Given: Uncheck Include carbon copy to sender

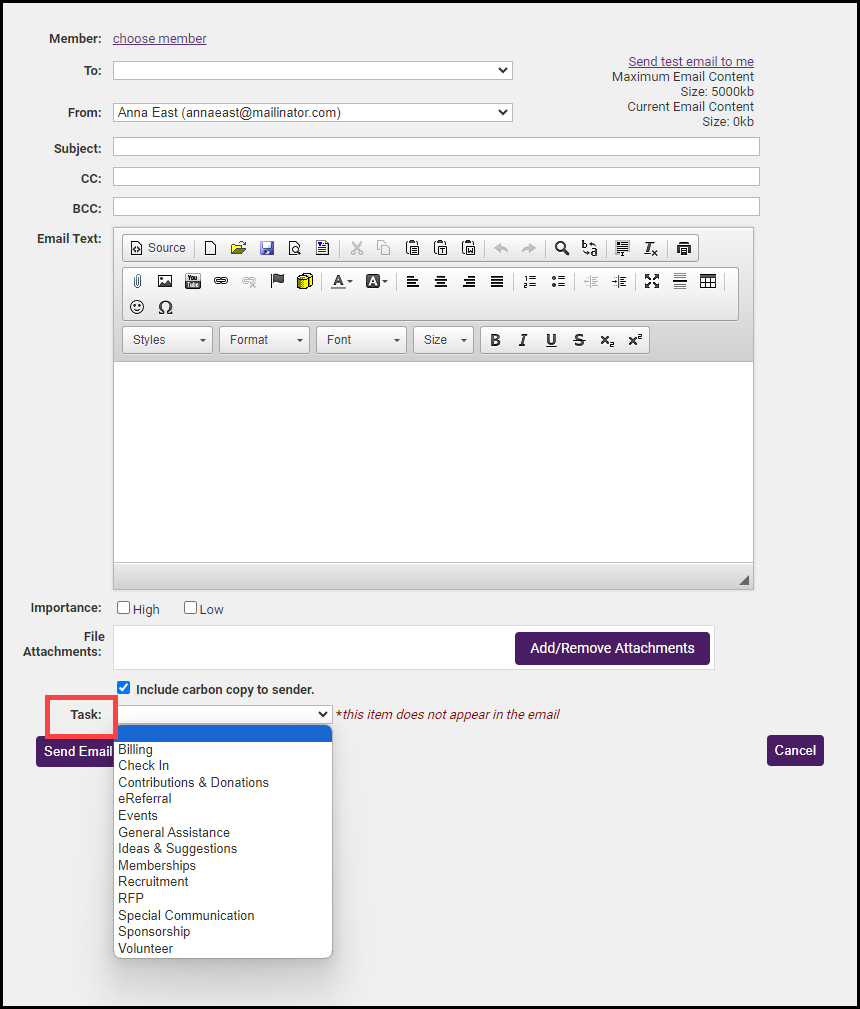Looking at the screenshot, I should tap(124, 688).
